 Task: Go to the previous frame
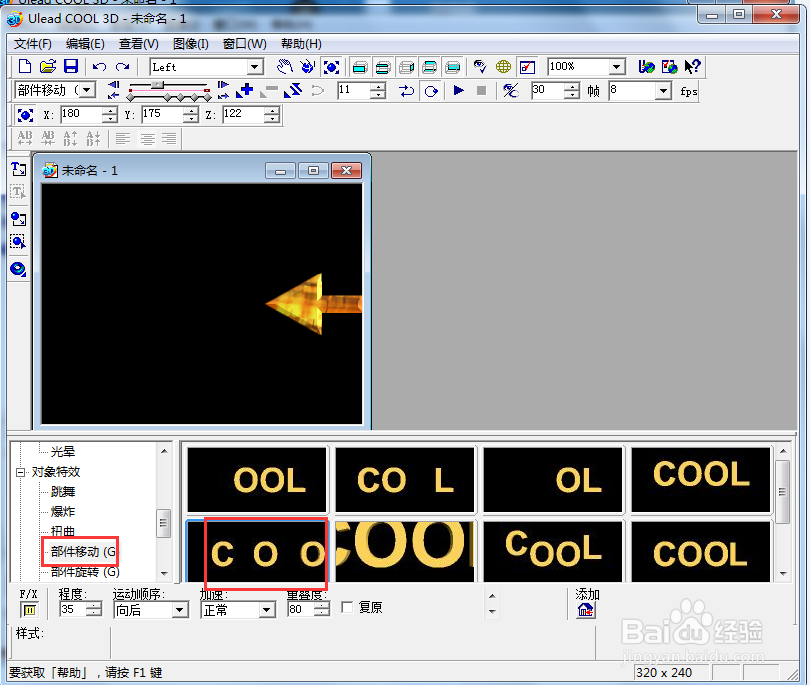tap(114, 85)
